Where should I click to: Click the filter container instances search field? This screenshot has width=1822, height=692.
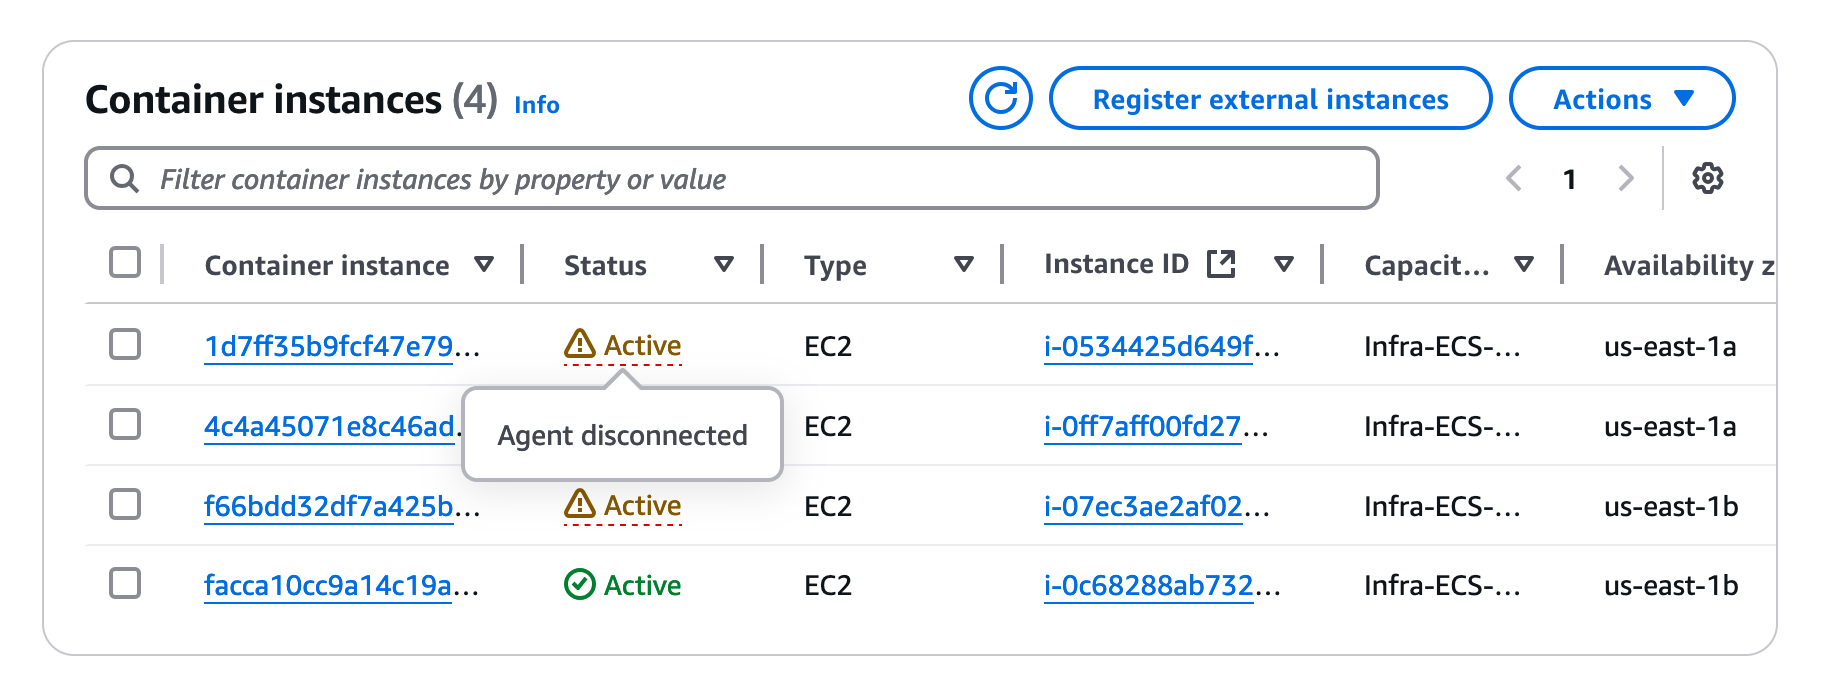point(730,179)
